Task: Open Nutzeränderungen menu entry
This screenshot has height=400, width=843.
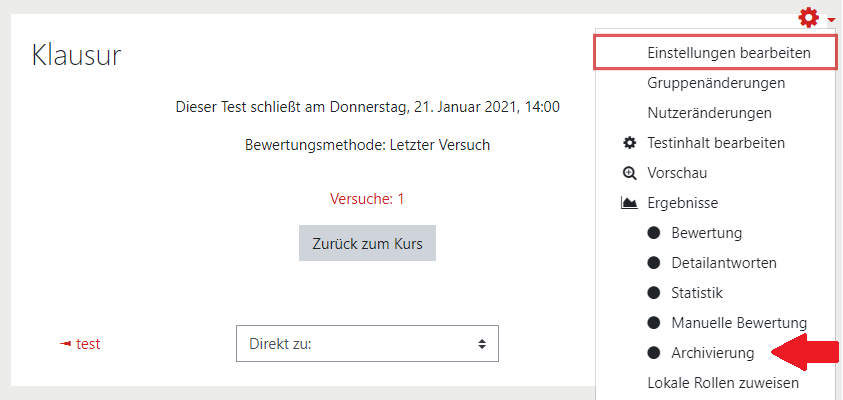Action: click(709, 113)
